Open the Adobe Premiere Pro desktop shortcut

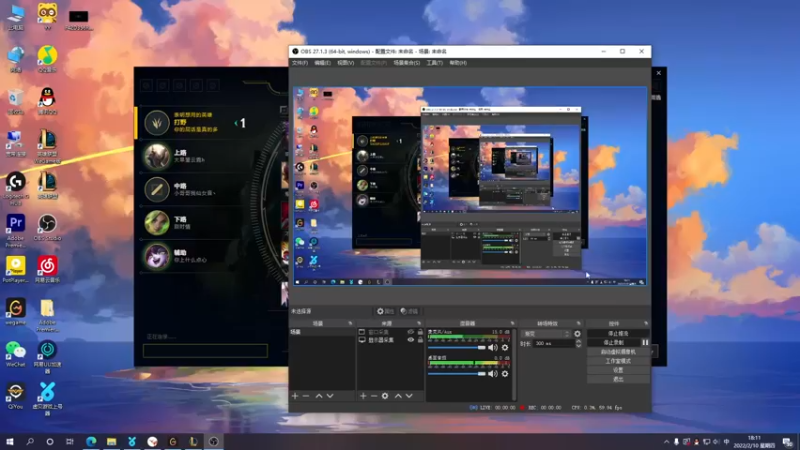coord(15,231)
